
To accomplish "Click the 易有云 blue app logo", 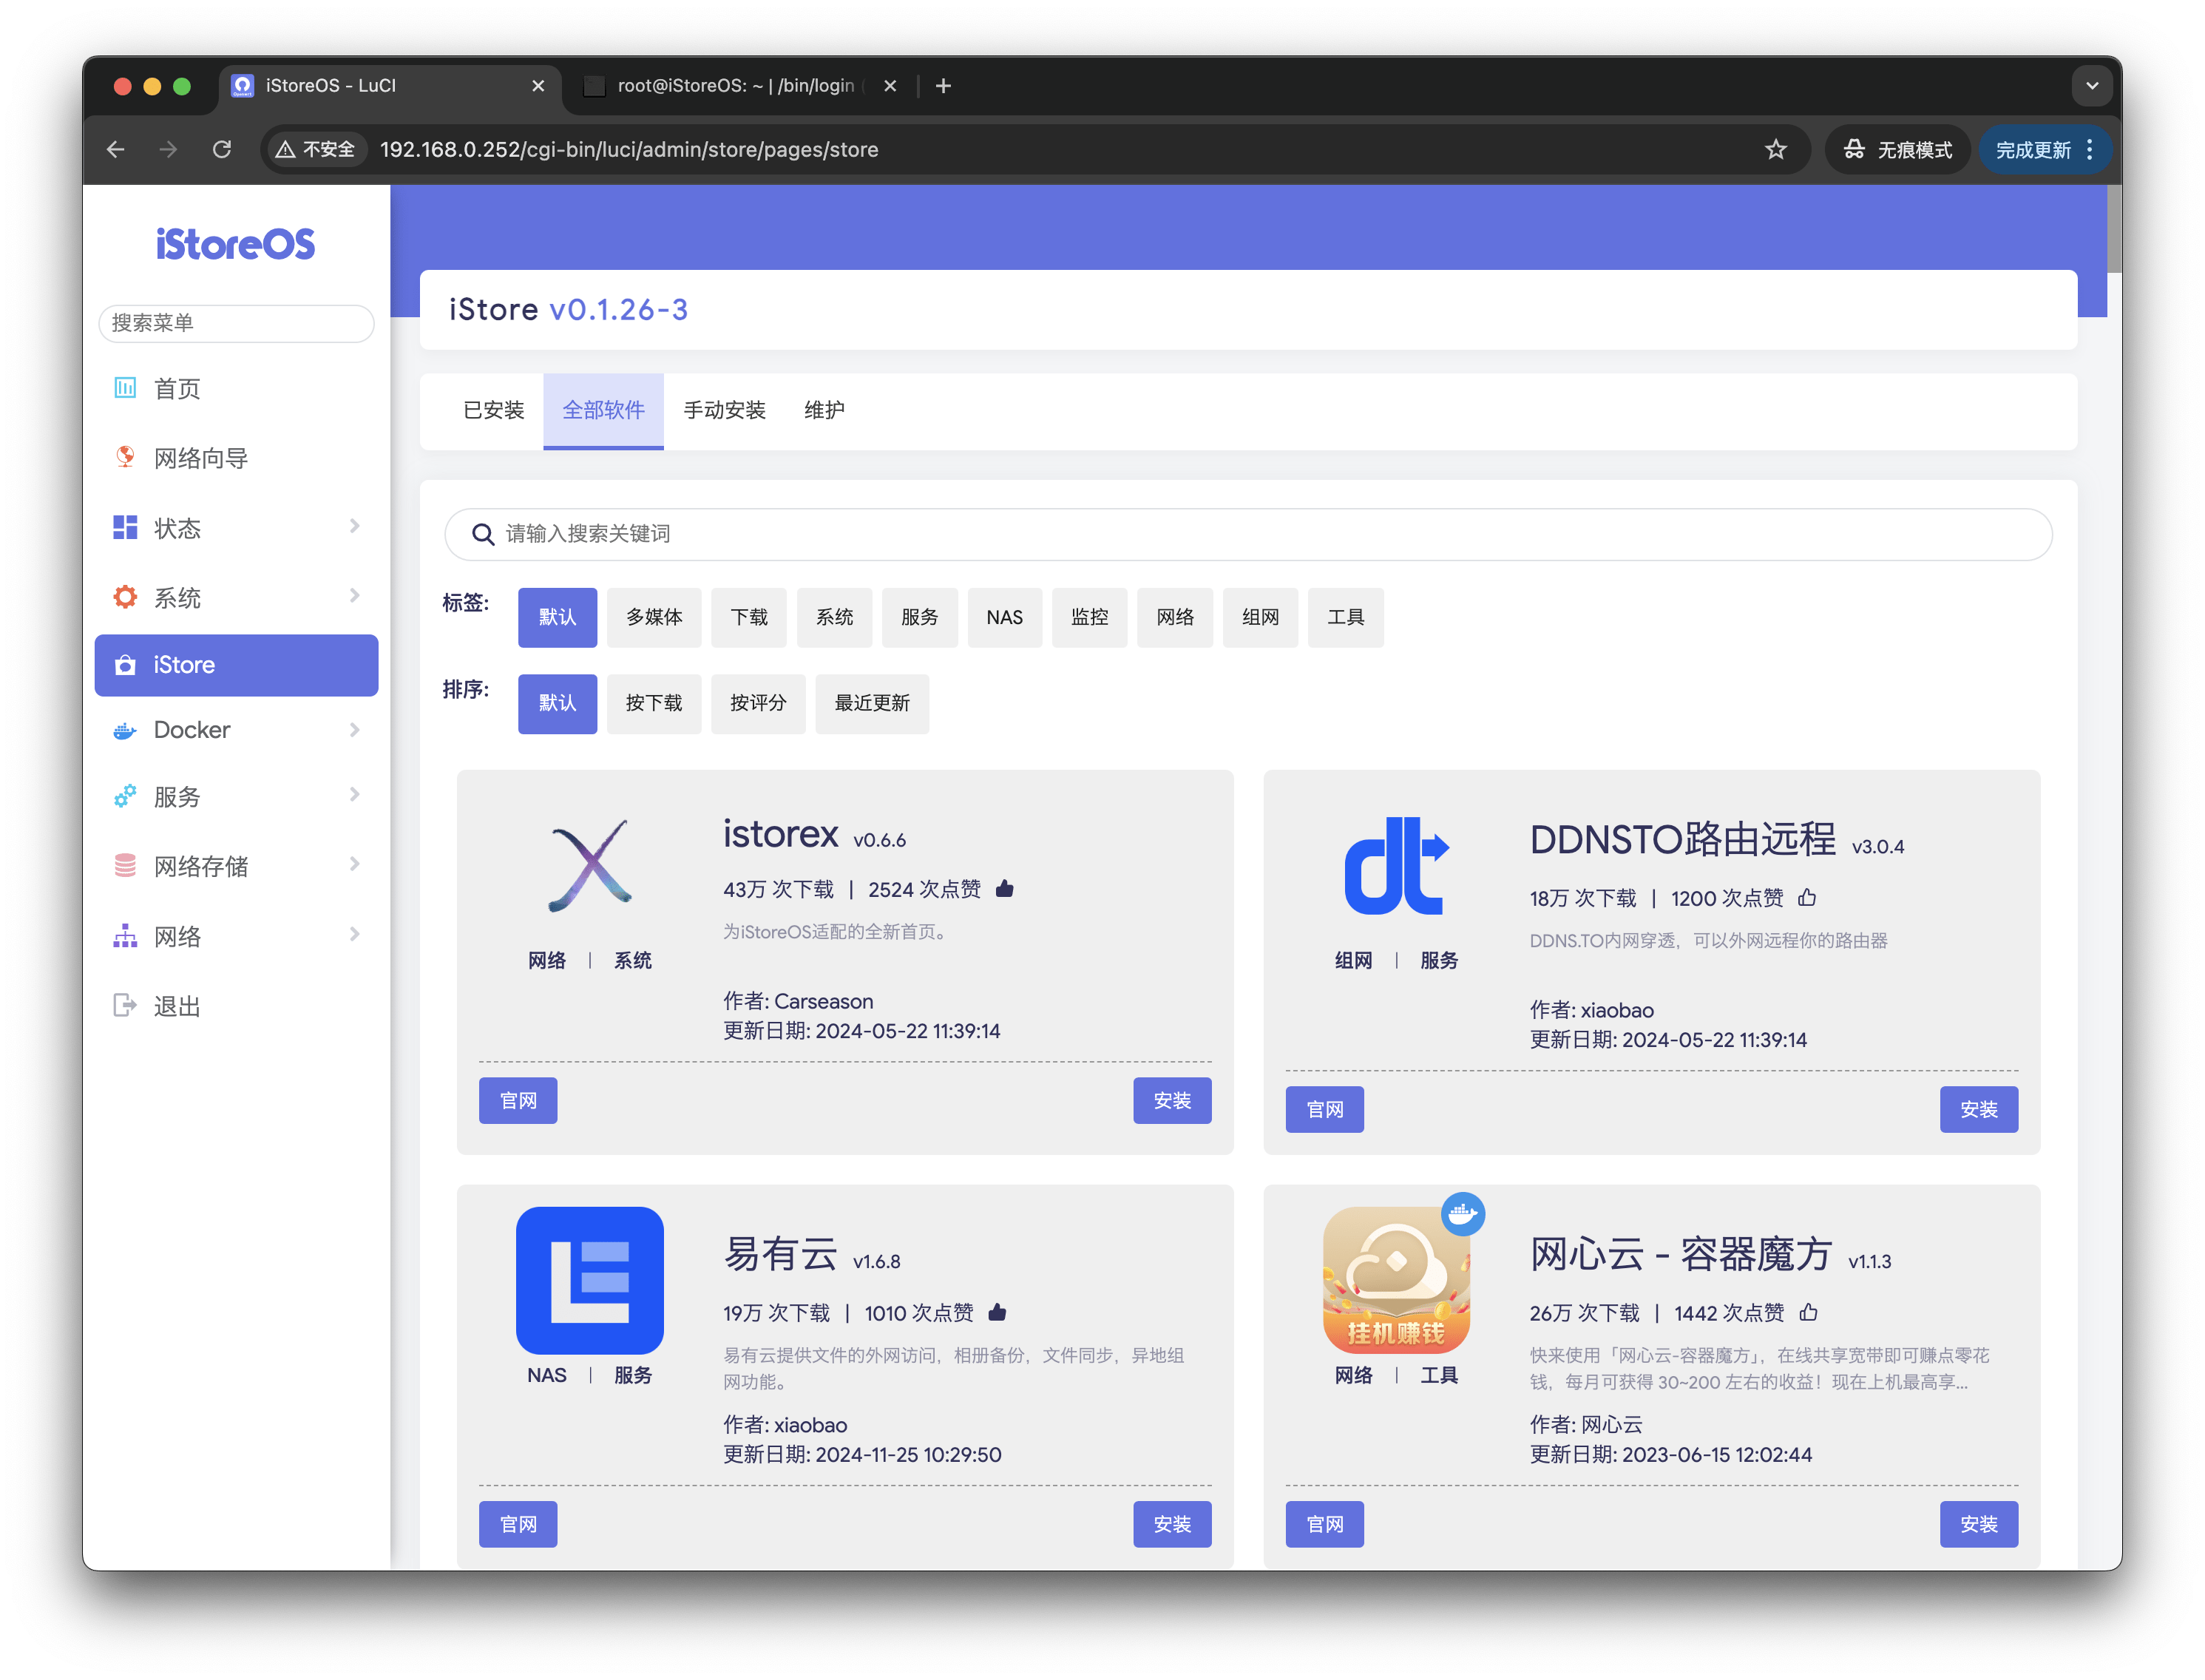I will click(x=590, y=1280).
